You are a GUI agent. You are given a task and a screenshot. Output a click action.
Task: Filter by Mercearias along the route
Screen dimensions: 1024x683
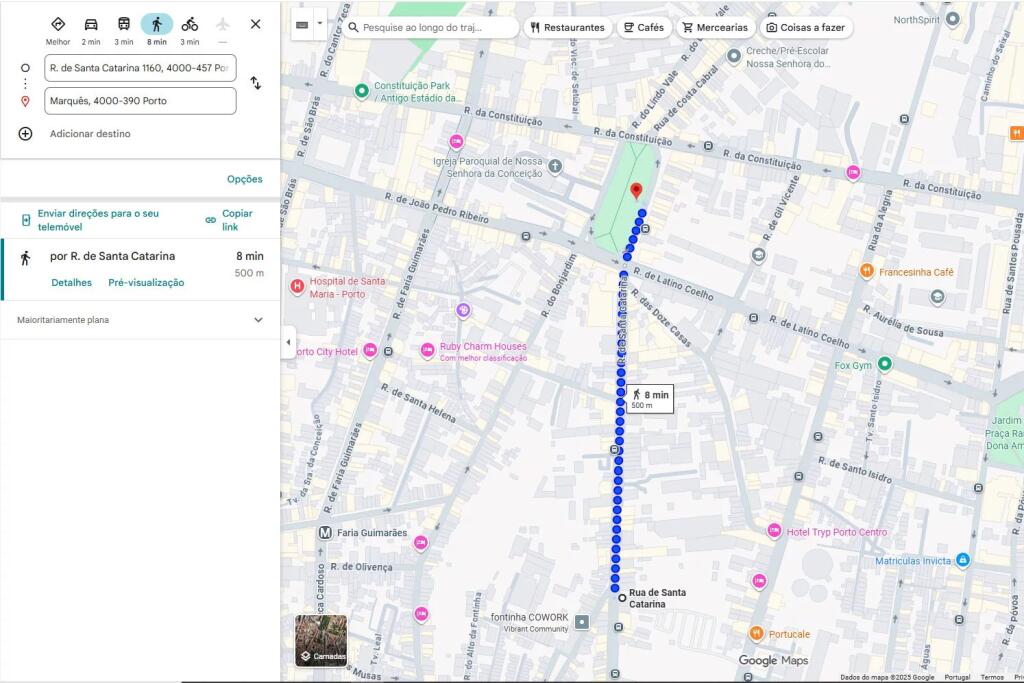(714, 28)
